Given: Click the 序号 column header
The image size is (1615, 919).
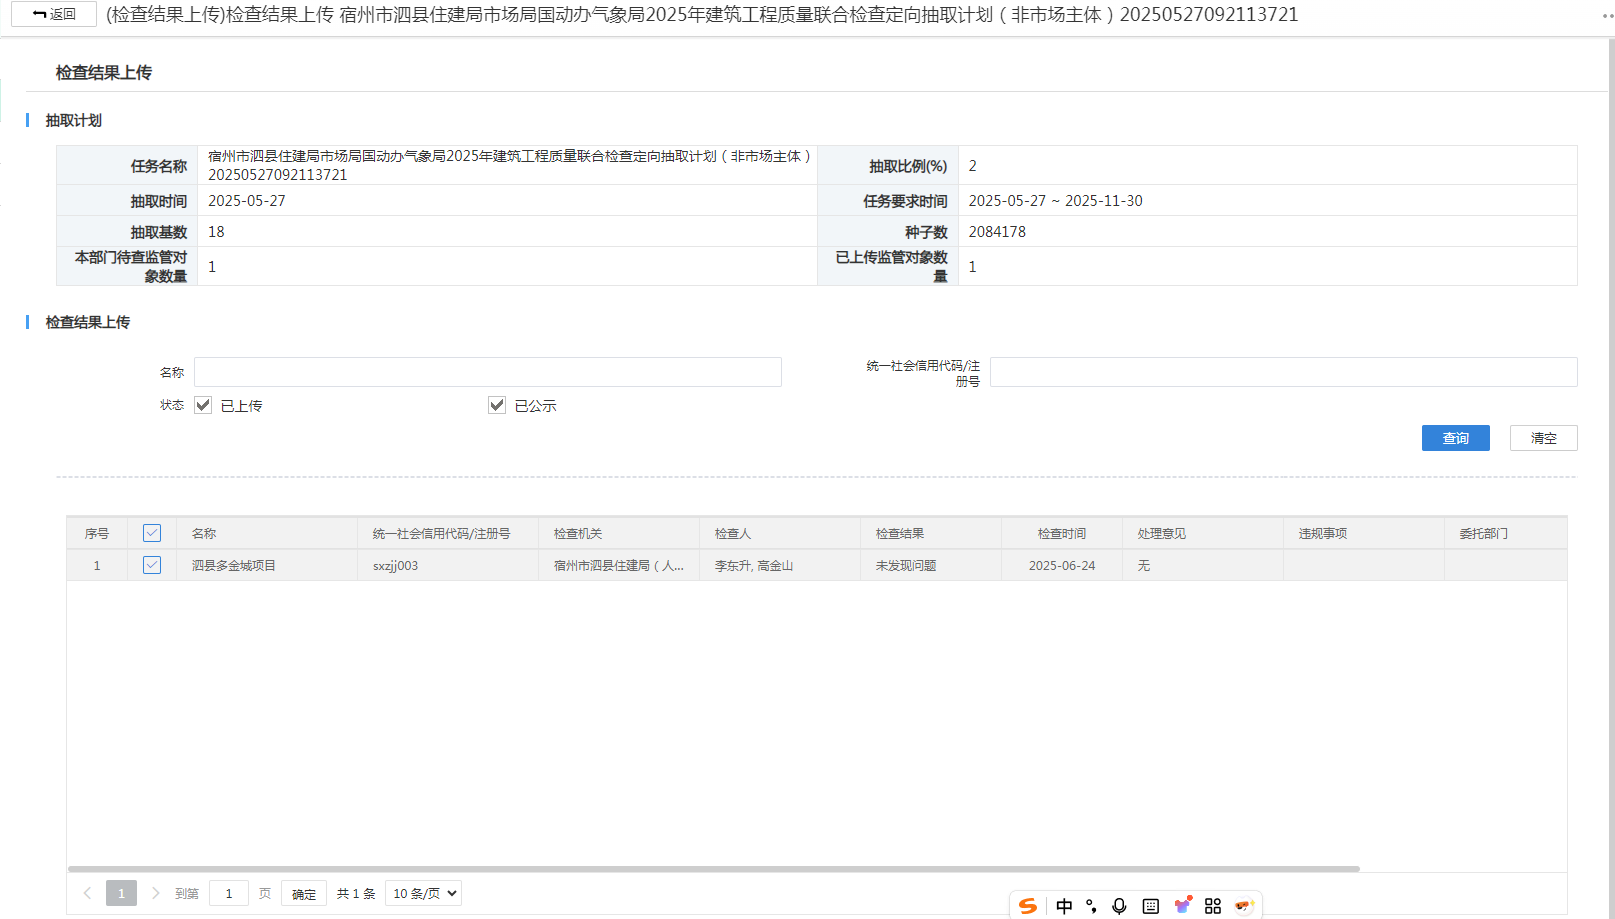Looking at the screenshot, I should pyautogui.click(x=97, y=534).
